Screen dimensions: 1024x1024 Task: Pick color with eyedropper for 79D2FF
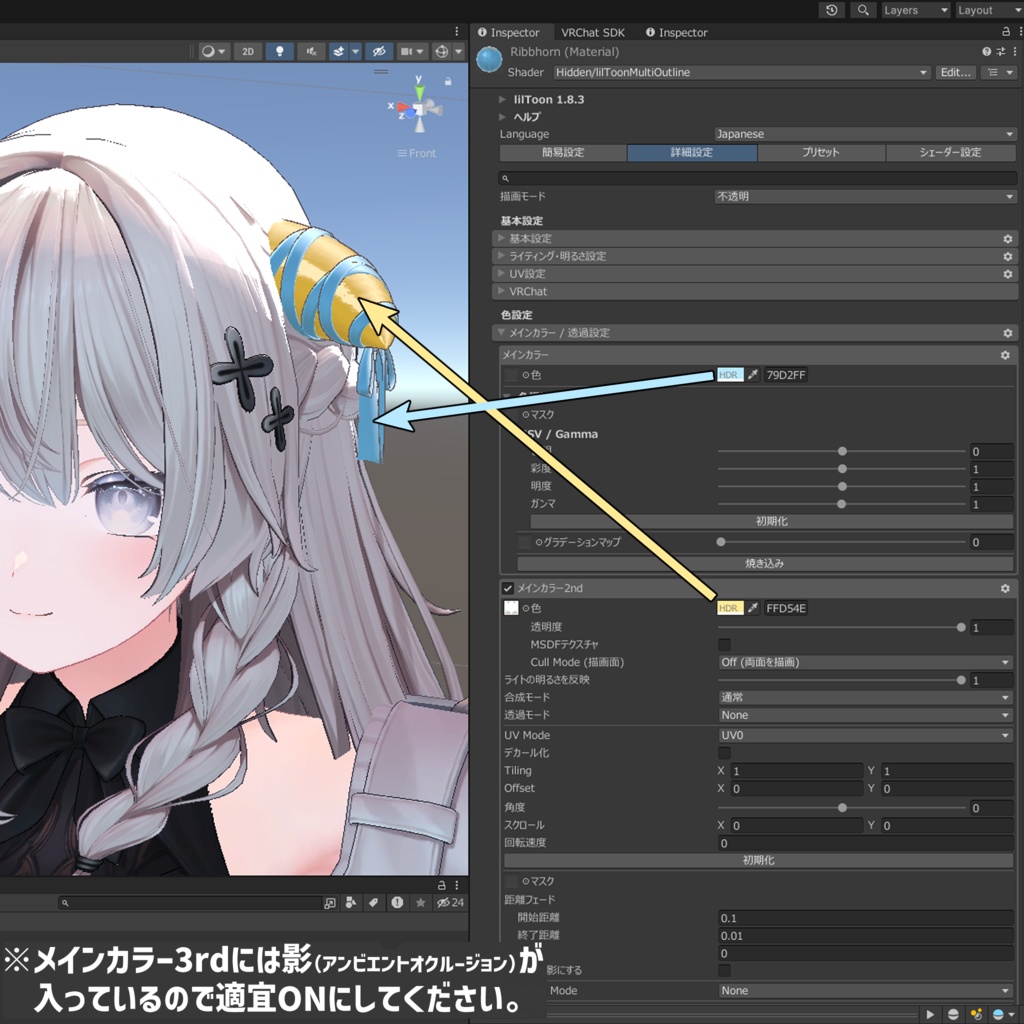click(753, 375)
